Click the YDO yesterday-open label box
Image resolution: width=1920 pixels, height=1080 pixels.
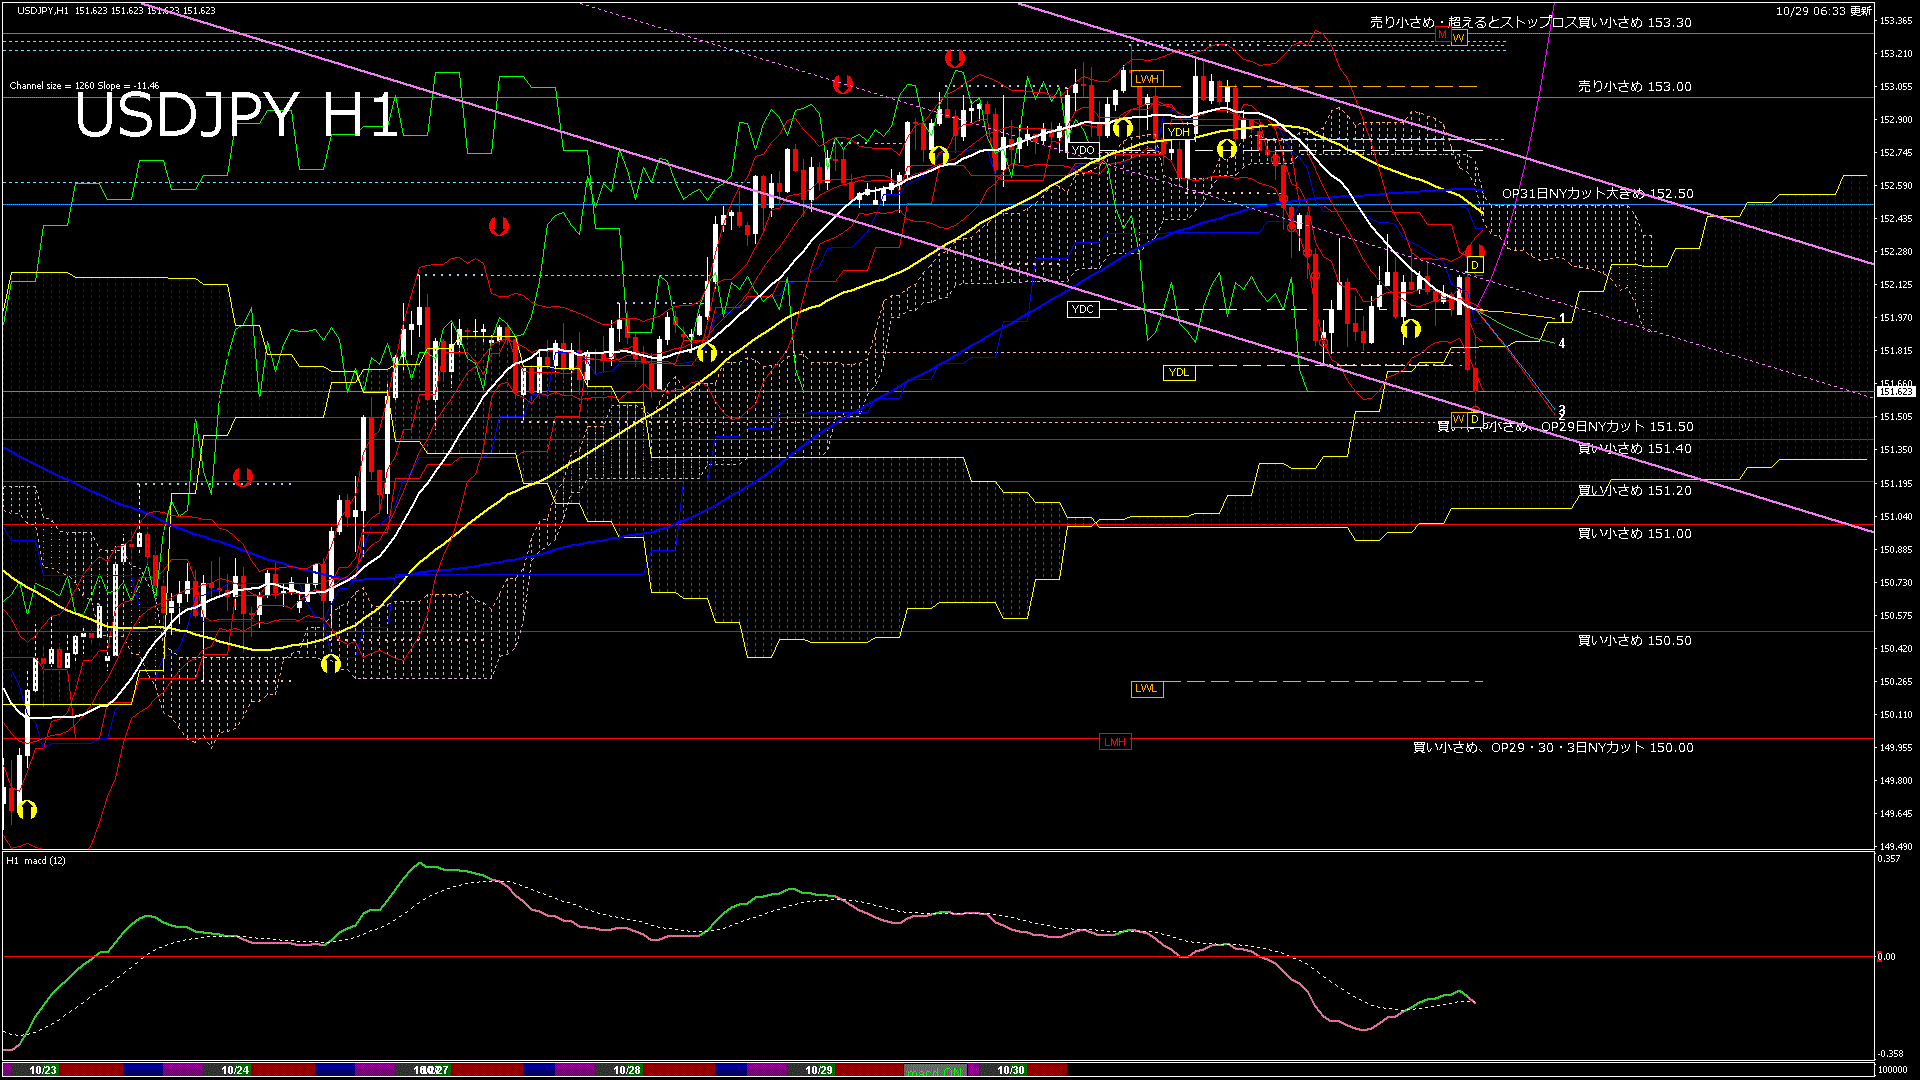[x=1083, y=148]
